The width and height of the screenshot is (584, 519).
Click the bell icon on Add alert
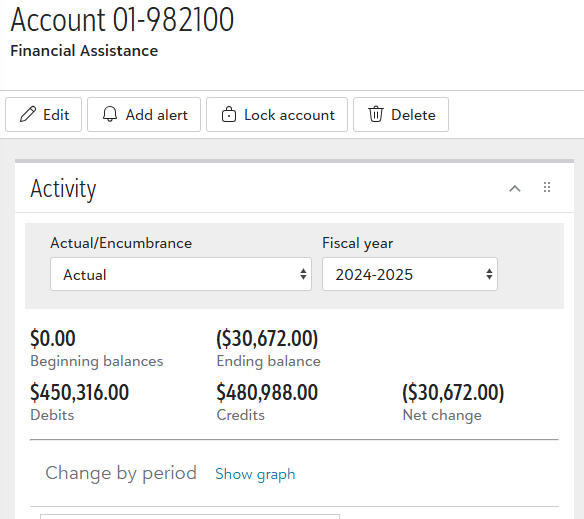point(110,114)
